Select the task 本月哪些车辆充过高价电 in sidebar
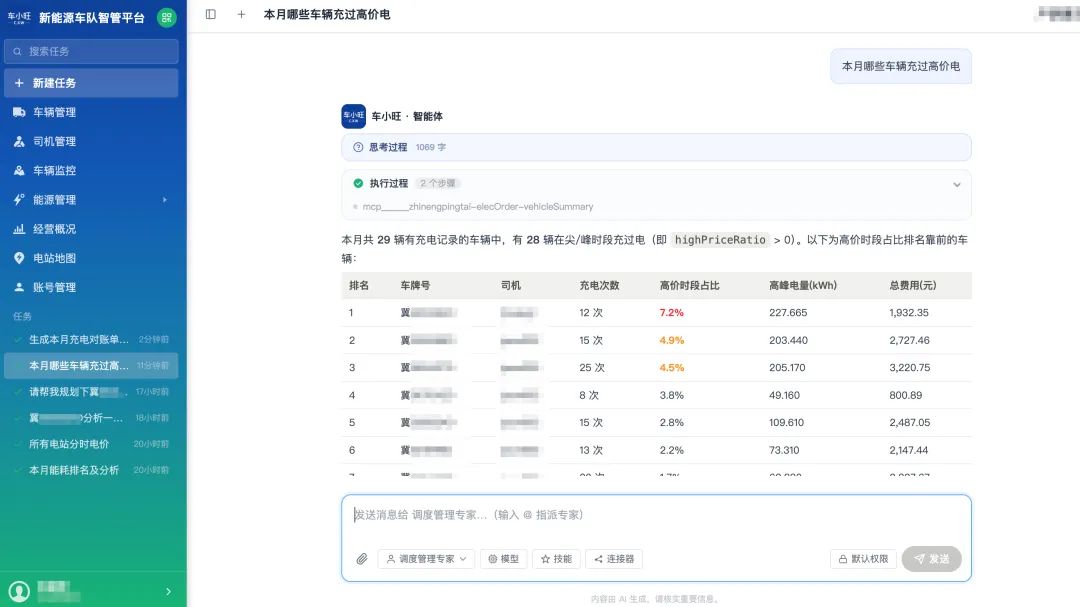The image size is (1080, 607). 91,365
